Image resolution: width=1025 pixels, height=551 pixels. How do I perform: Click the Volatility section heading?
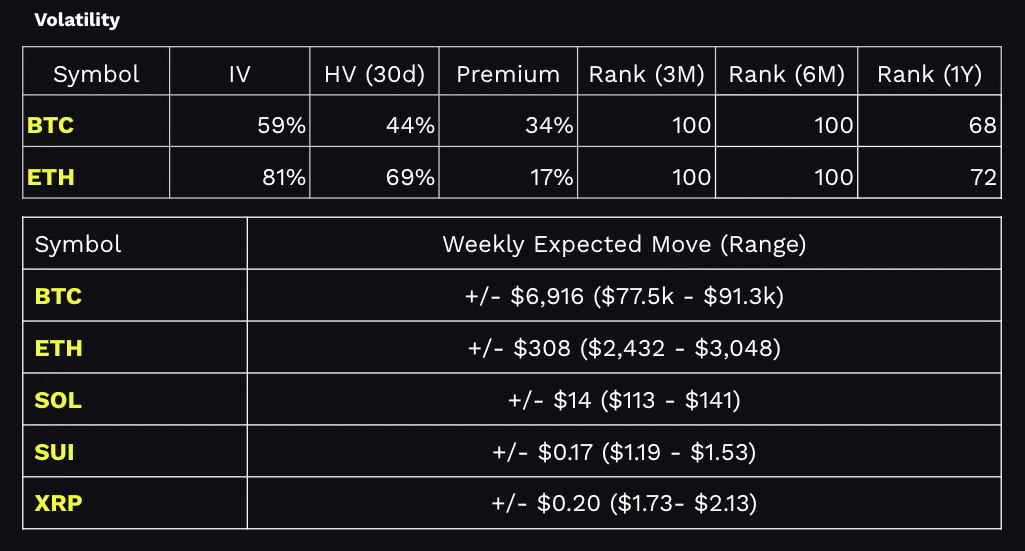tap(77, 20)
